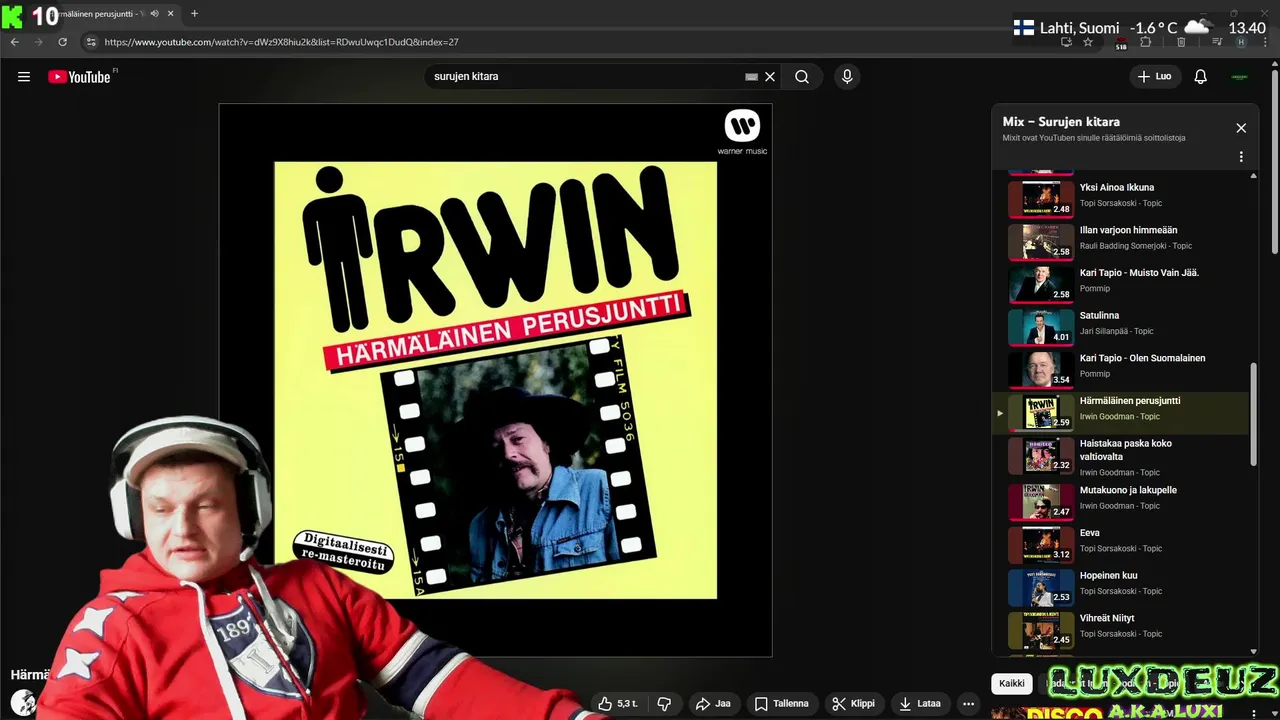Play Illan varjoon himmeään from playlist
1280x720 pixels.
pos(1120,241)
